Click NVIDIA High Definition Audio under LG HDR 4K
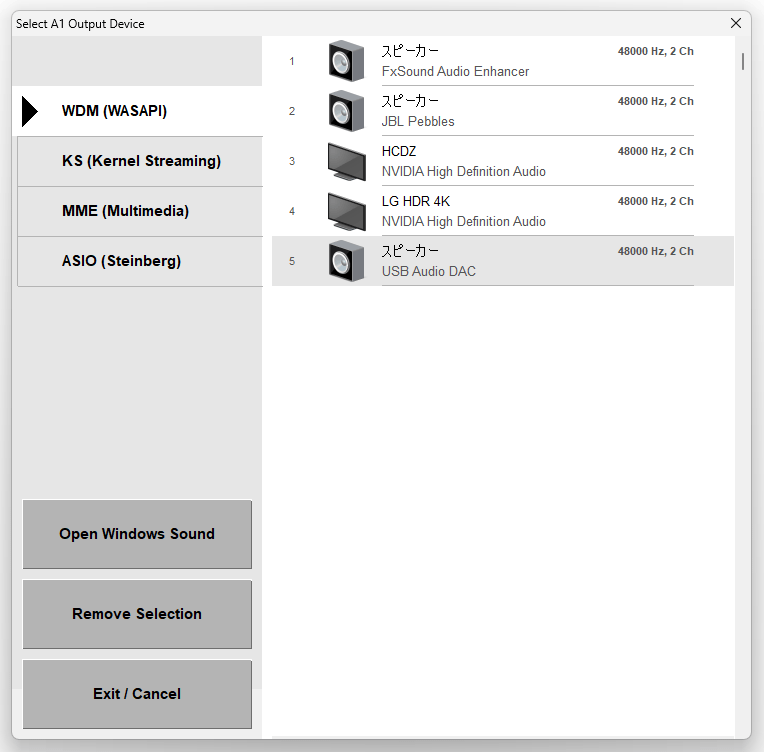764x752 pixels. tap(463, 222)
